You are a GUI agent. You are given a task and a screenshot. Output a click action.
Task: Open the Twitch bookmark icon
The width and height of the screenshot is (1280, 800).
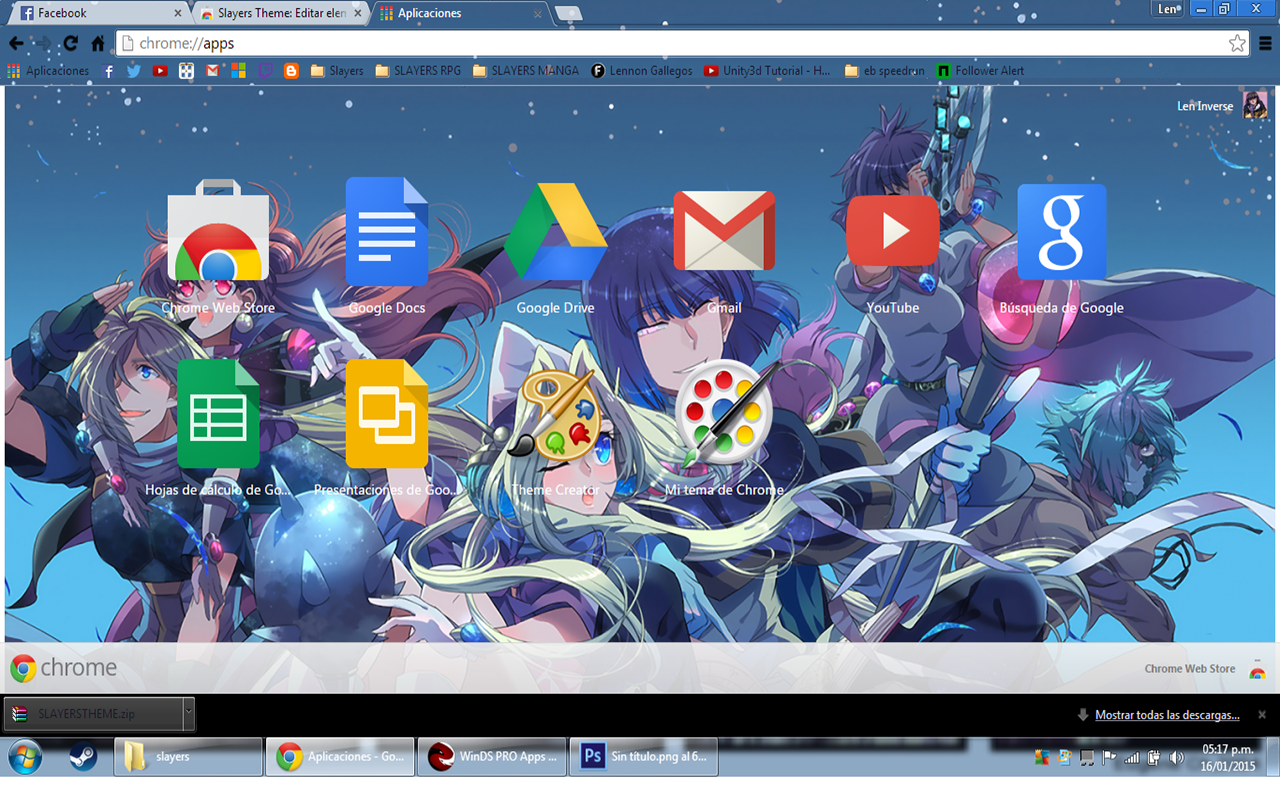click(x=265, y=71)
